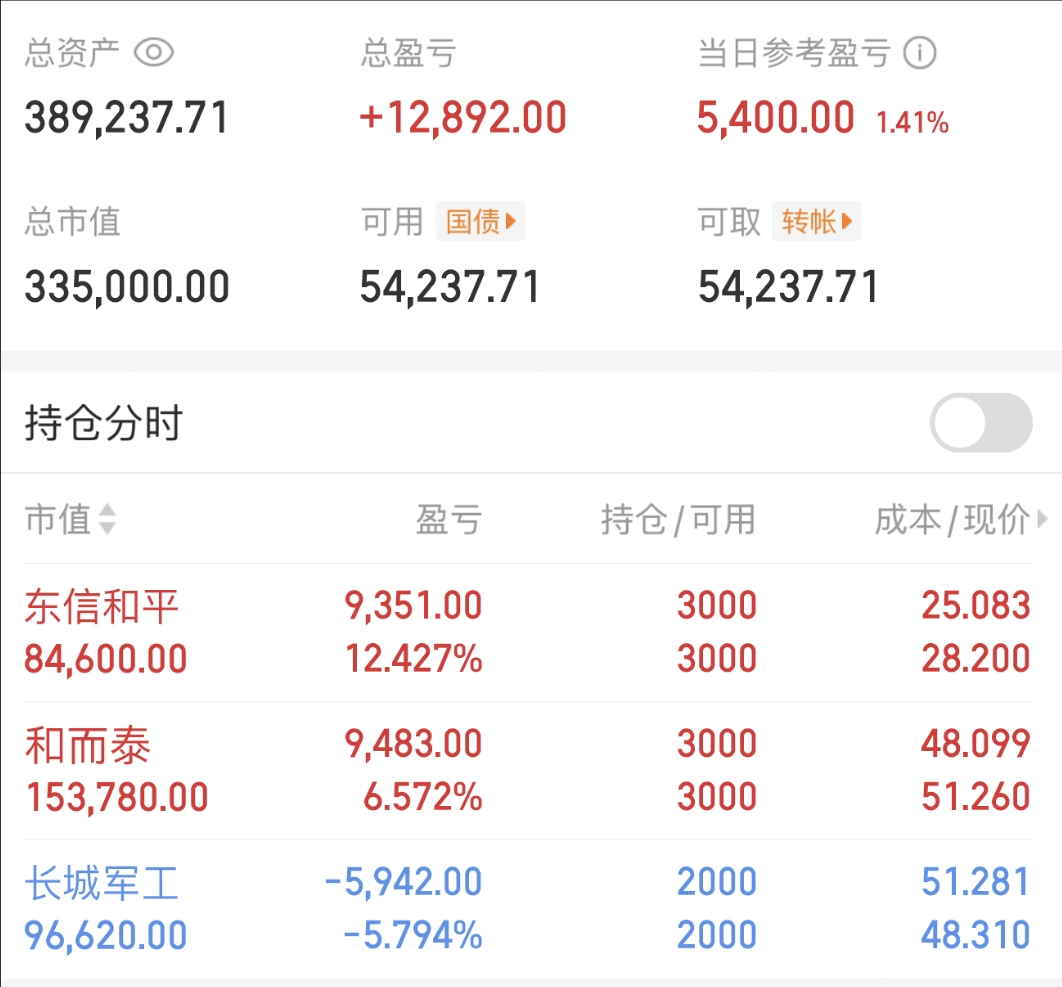Hide total assets with eye icon
1062x987 pixels.
(154, 53)
